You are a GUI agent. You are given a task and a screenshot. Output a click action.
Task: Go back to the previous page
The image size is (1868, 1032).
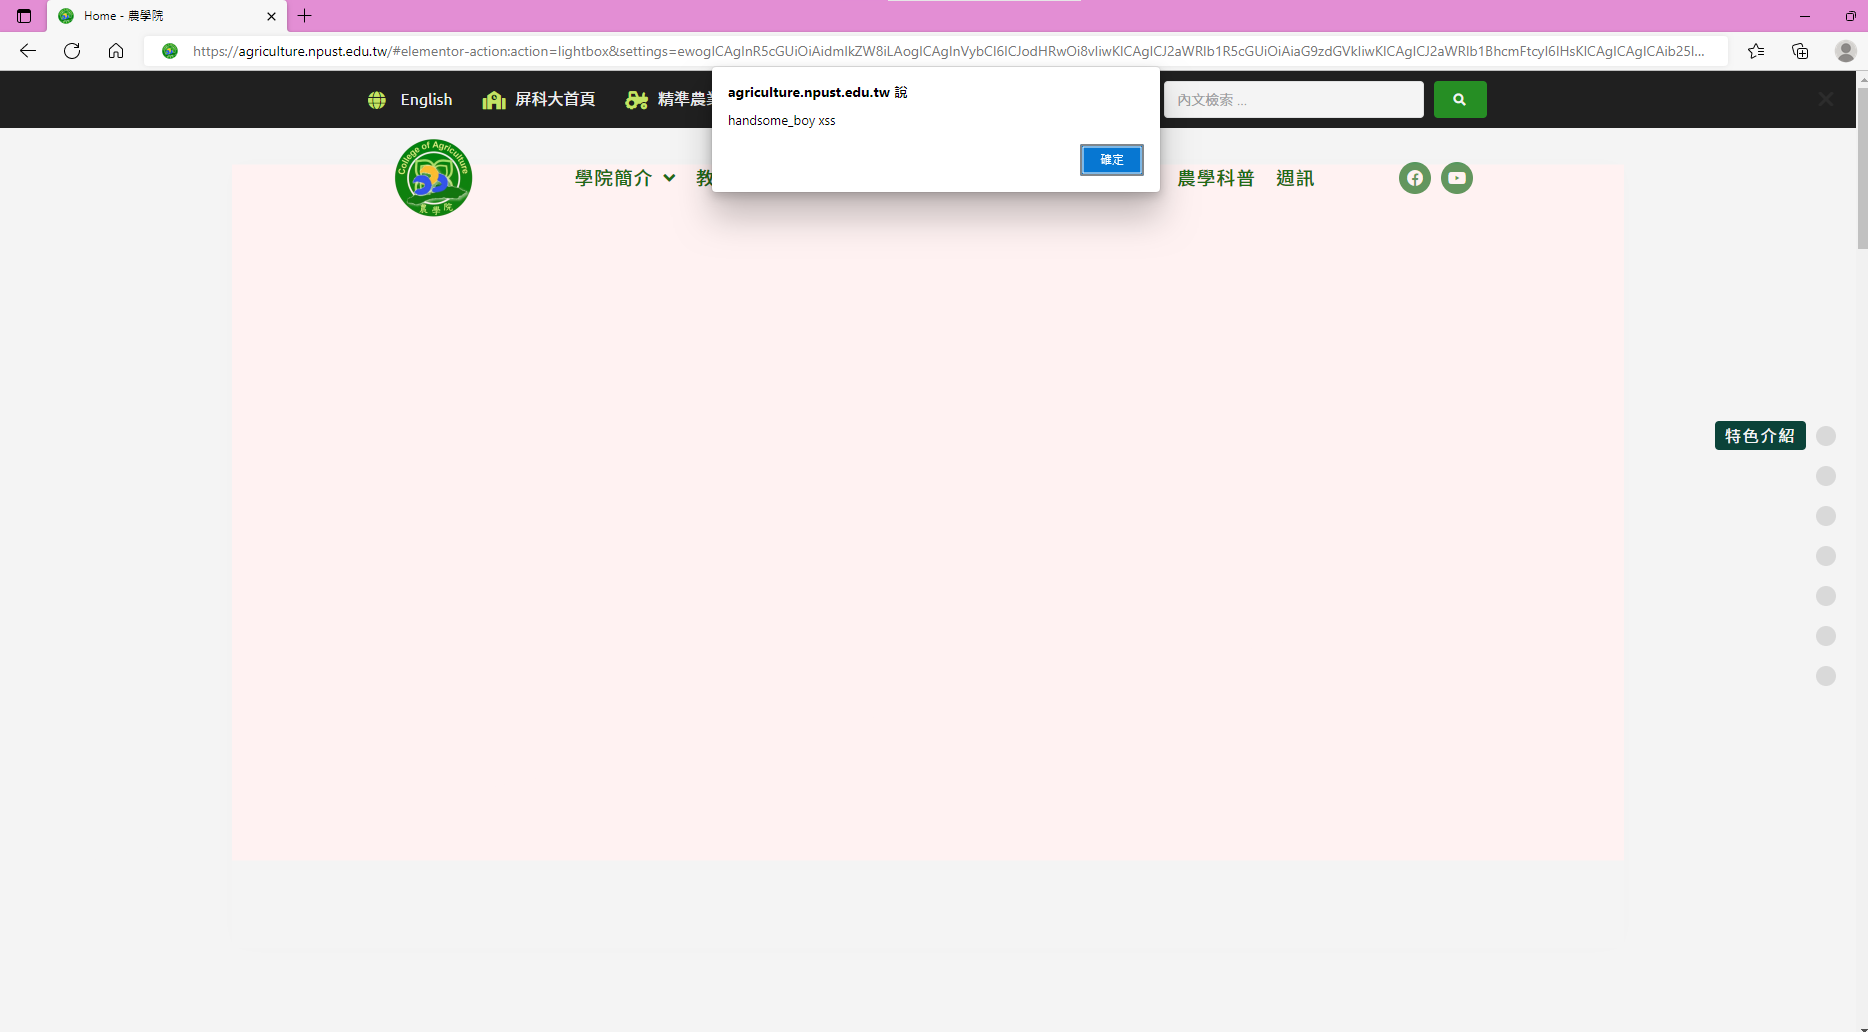[28, 51]
